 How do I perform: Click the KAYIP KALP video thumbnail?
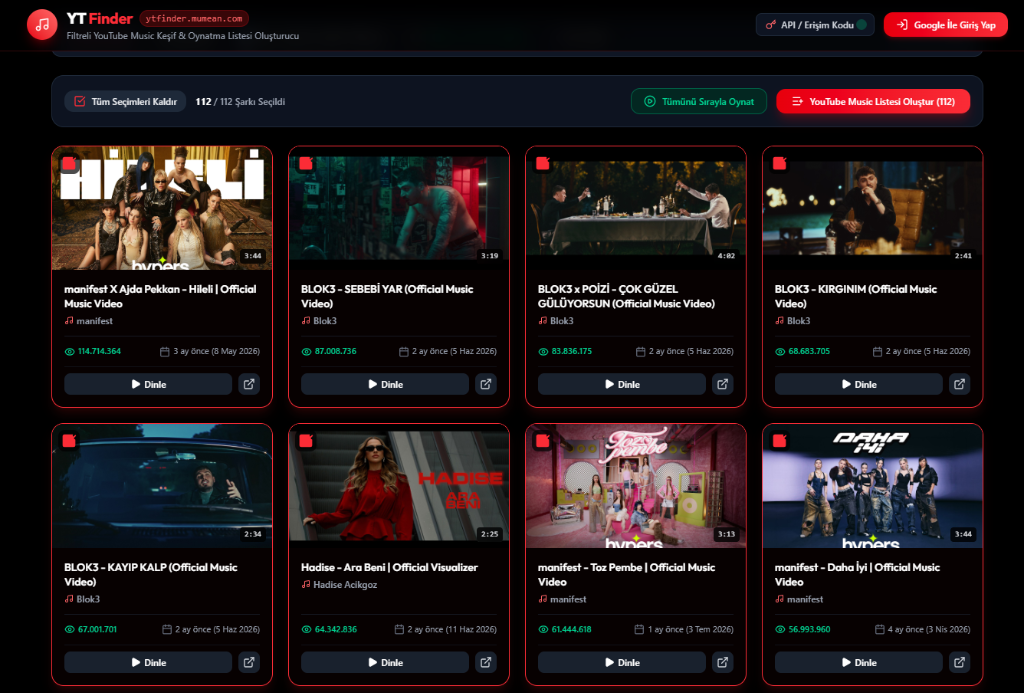[162, 486]
